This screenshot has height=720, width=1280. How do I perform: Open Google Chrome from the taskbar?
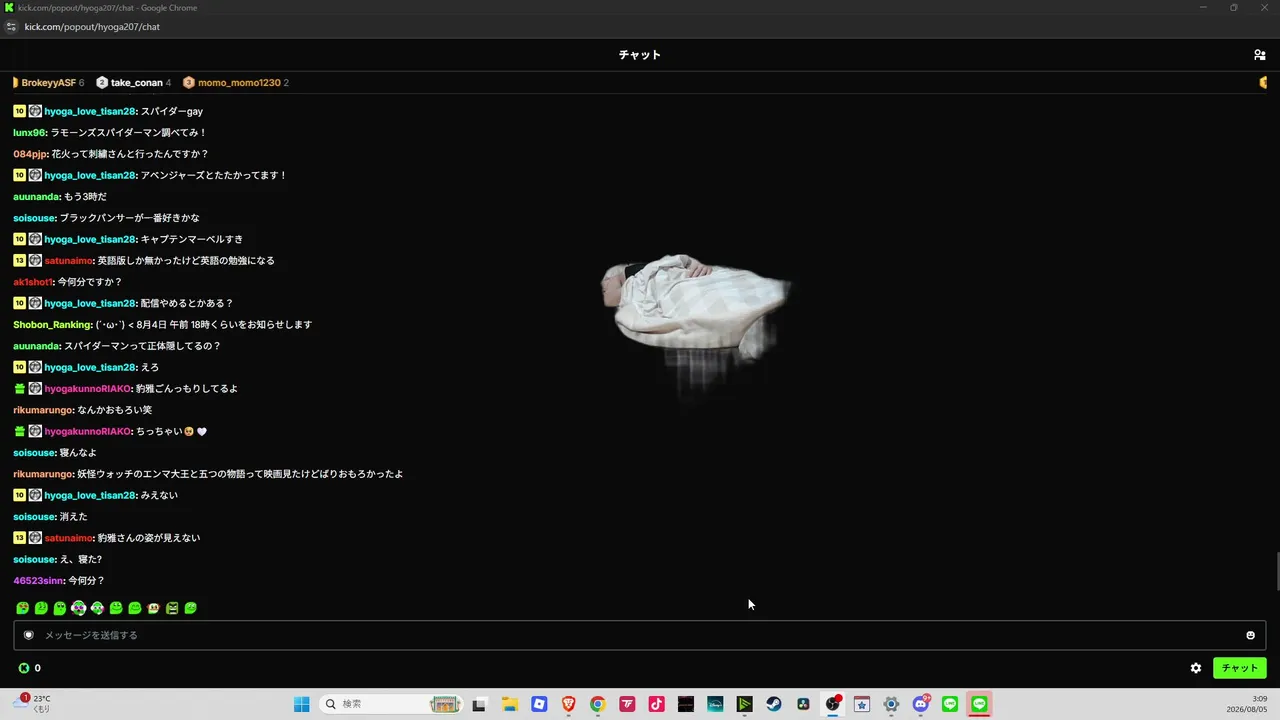pyautogui.click(x=597, y=704)
